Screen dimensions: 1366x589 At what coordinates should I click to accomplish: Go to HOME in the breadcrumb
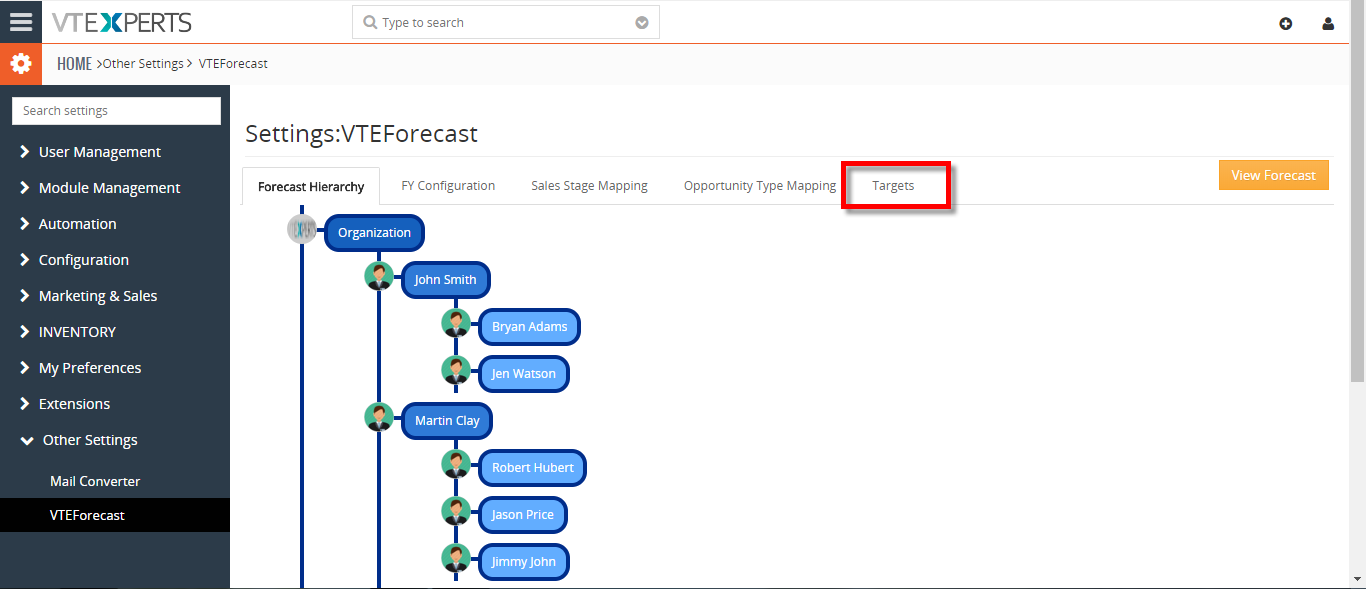click(x=74, y=64)
